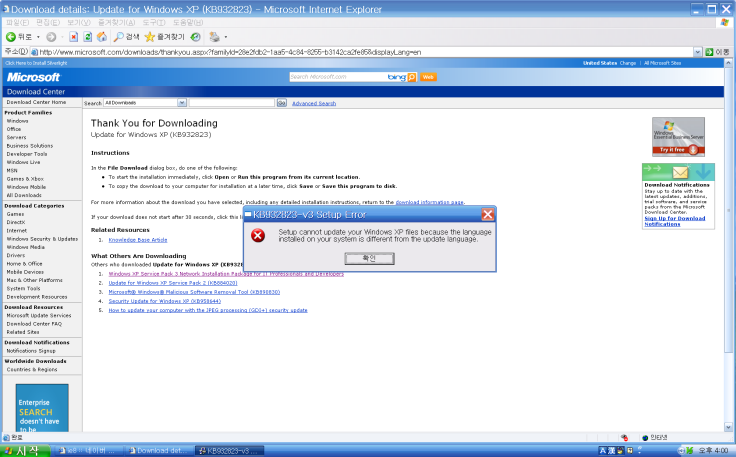Select Windows under Product Families
Viewport: 736px width, 457px height.
click(x=17, y=121)
